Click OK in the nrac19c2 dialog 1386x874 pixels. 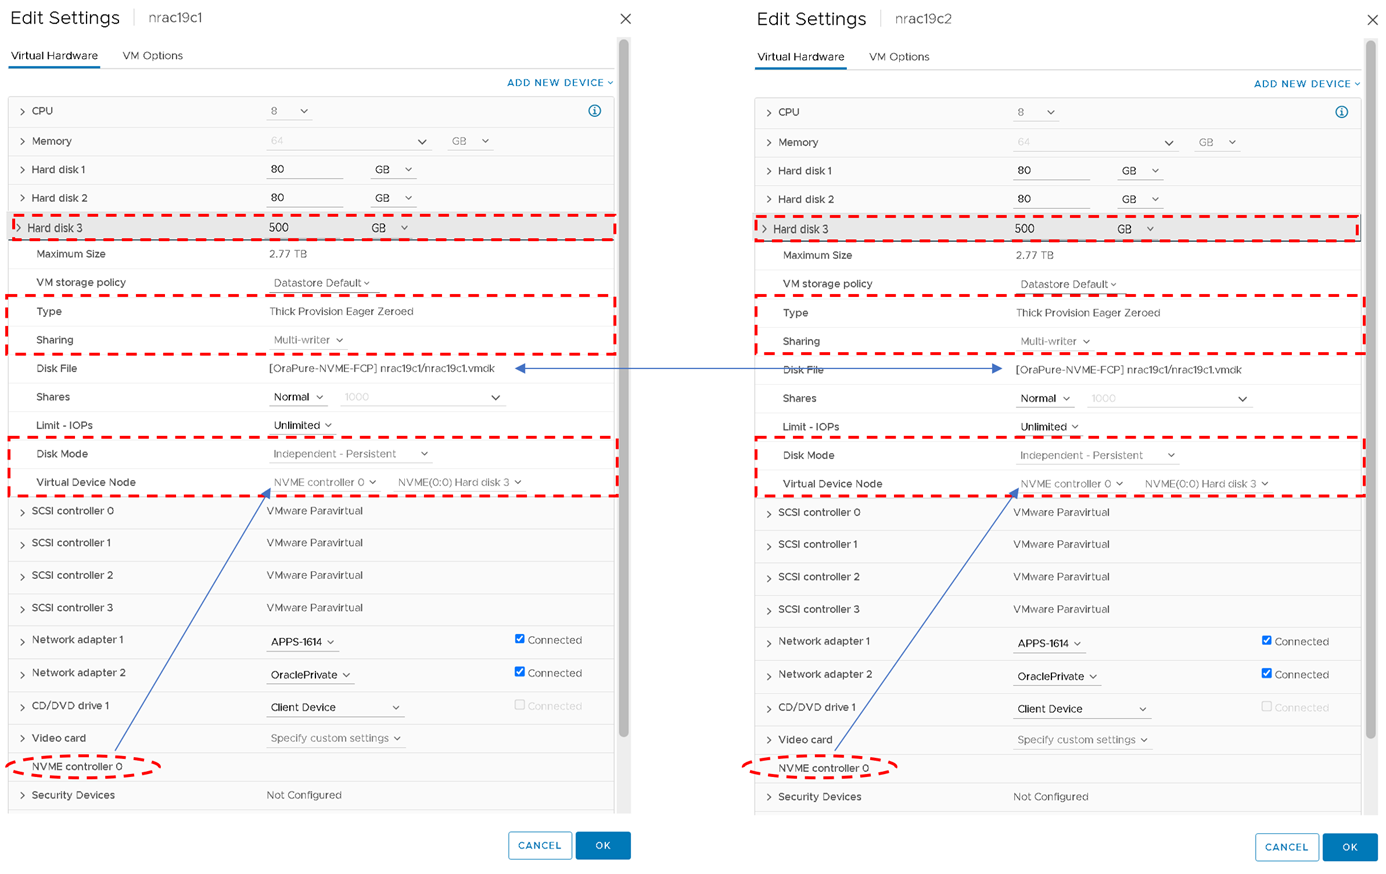1350,847
